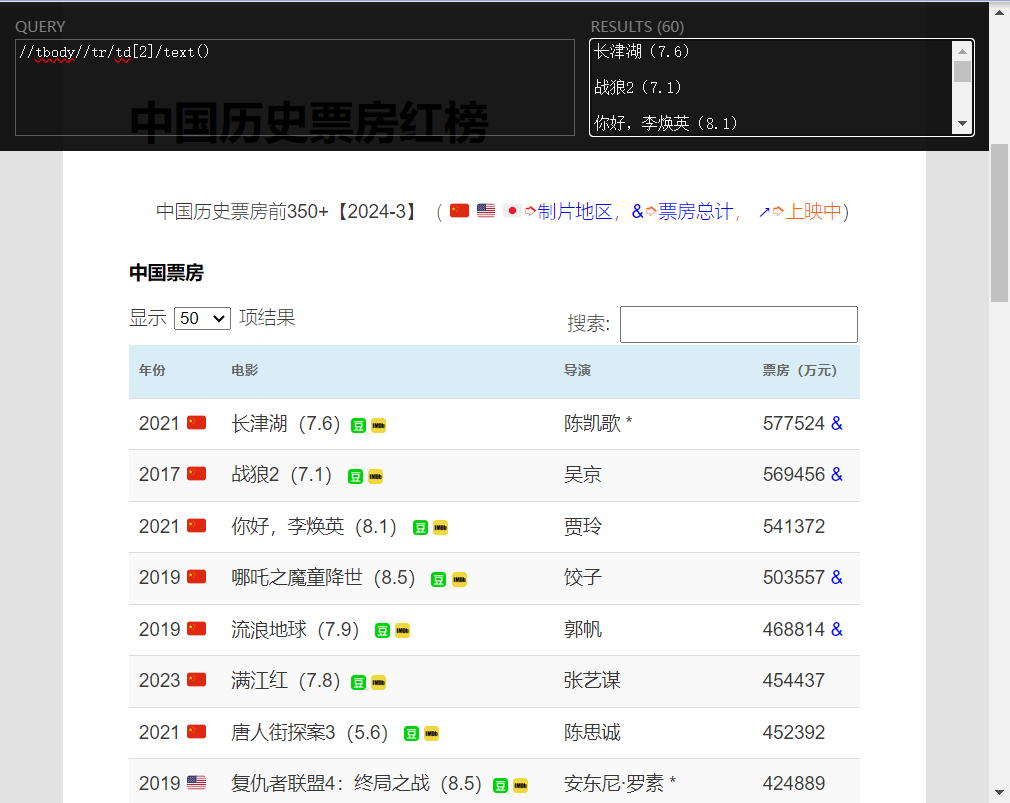This screenshot has height=803, width=1010.
Task: Click the Douban icon beside 满江红
Action: click(x=358, y=683)
